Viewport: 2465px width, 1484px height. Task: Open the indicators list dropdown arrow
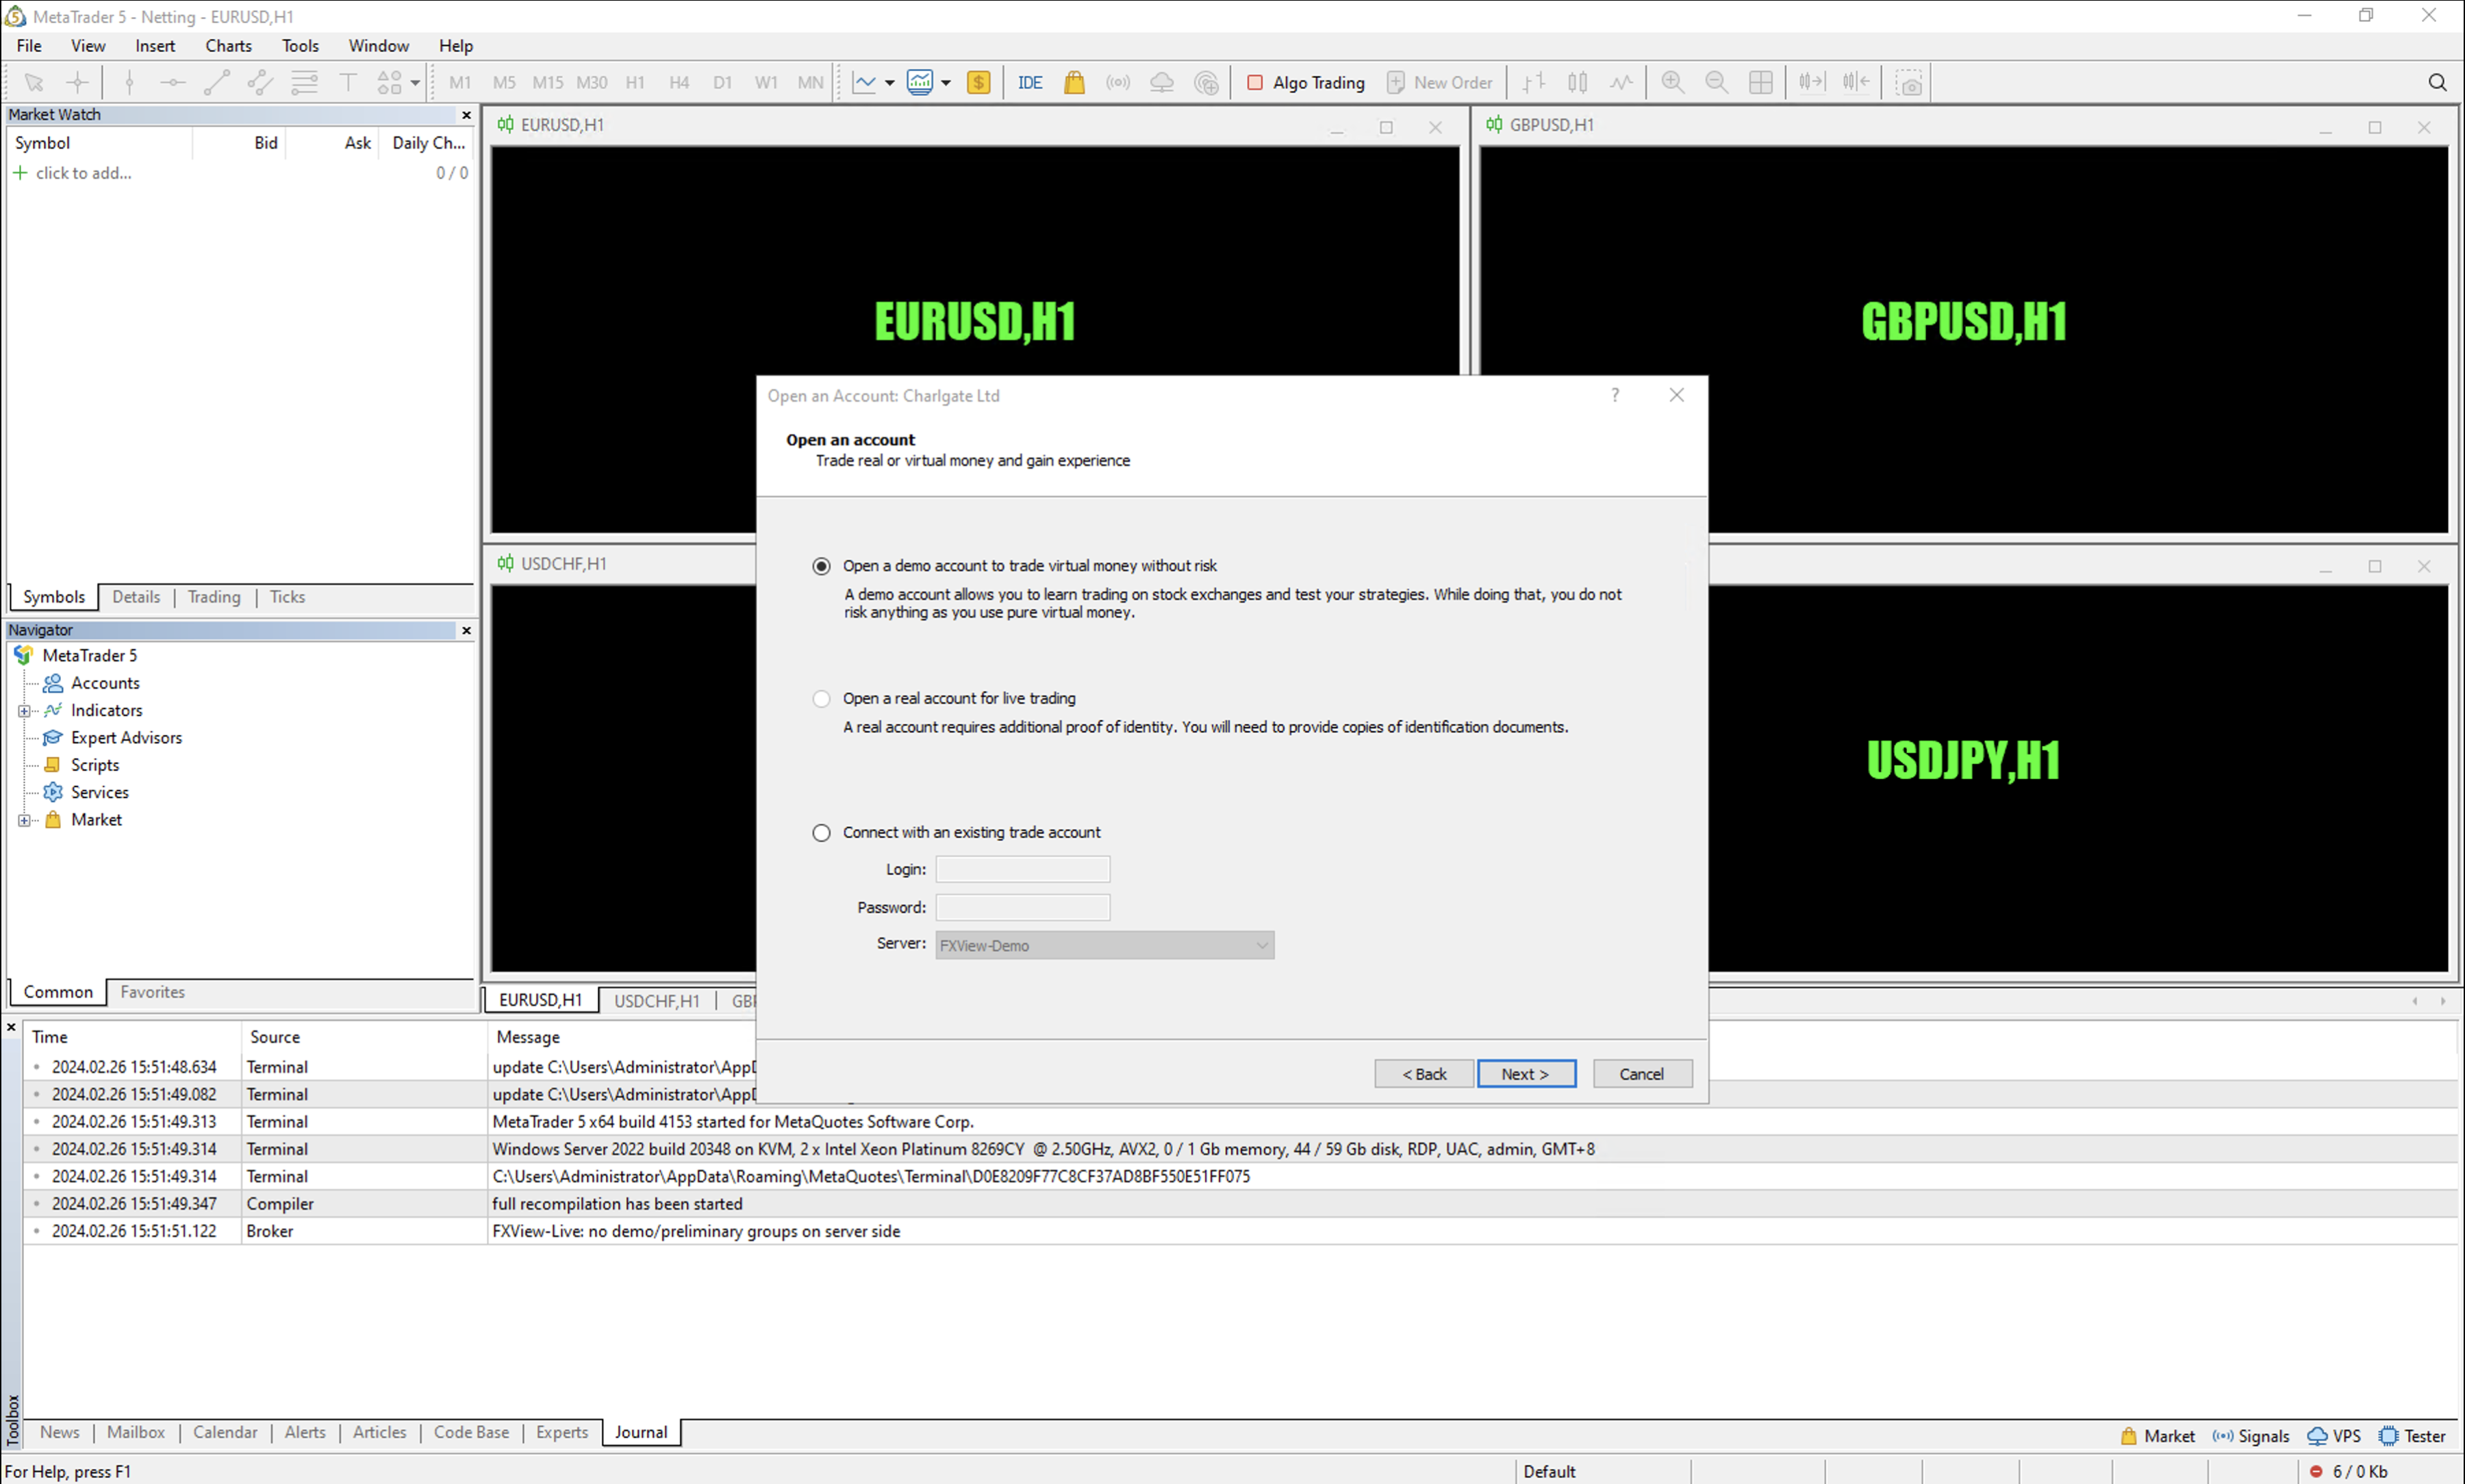point(945,82)
